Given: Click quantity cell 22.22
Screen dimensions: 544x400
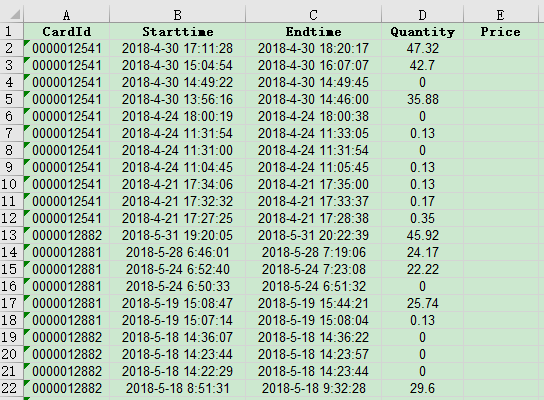Looking at the screenshot, I should point(422,269).
